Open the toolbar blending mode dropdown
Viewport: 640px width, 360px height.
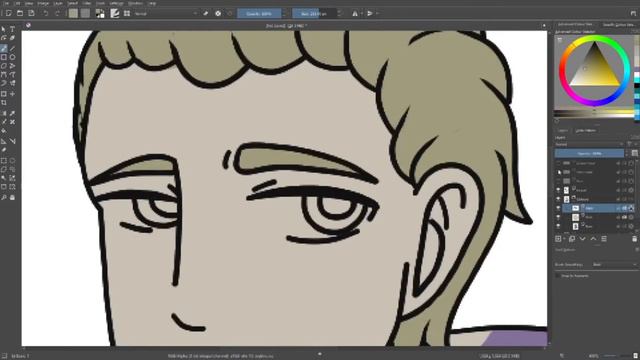[166, 13]
